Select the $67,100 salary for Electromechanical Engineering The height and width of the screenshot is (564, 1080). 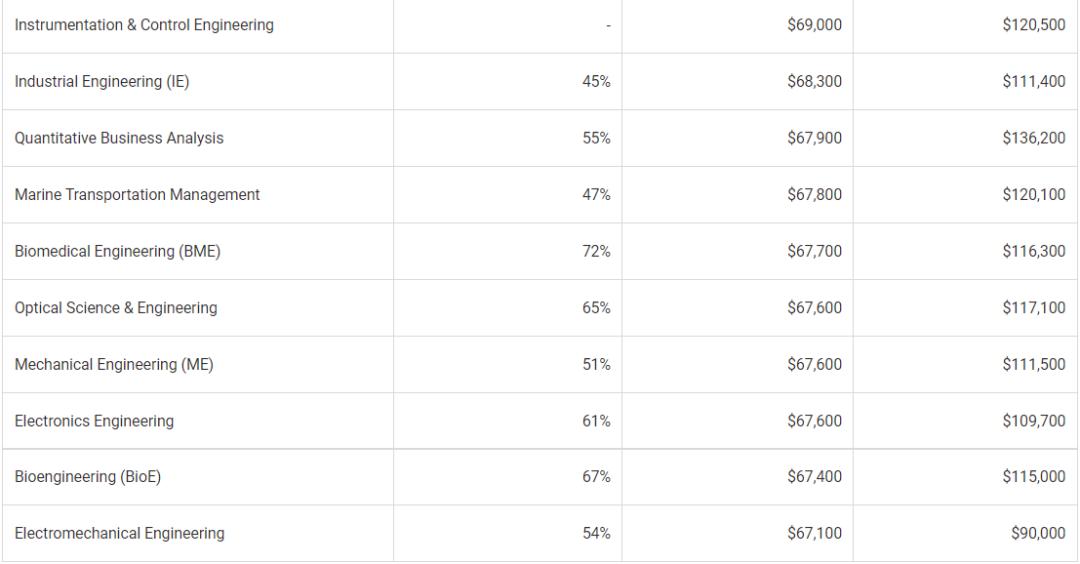coord(814,534)
